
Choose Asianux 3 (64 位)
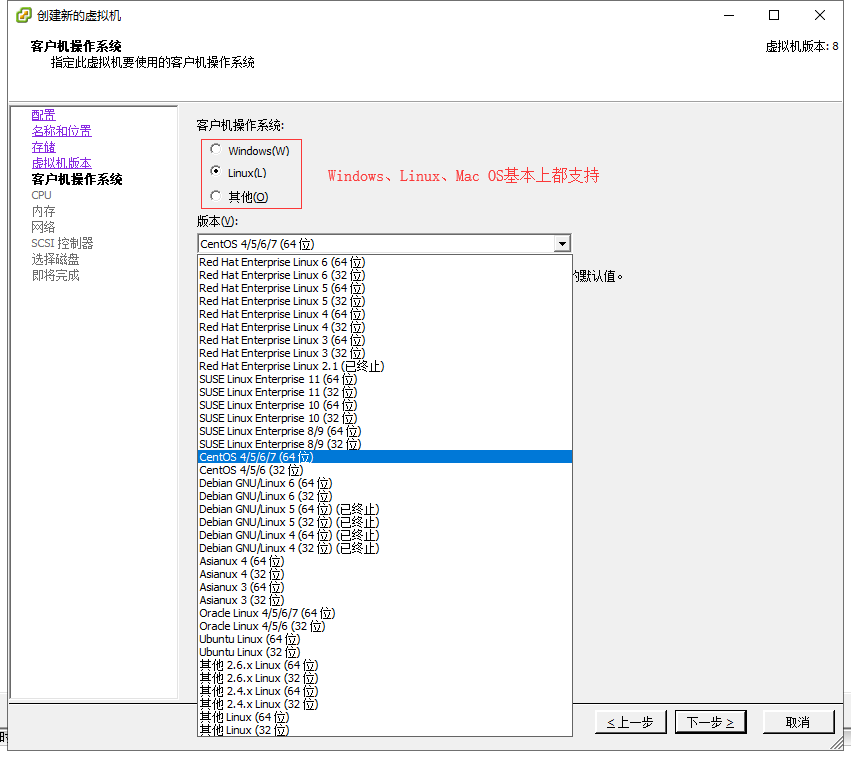pos(385,588)
